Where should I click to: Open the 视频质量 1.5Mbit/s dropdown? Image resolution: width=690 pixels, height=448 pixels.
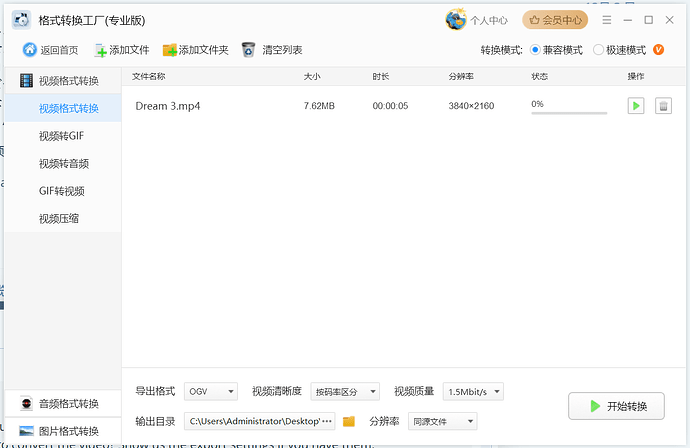pyautogui.click(x=473, y=391)
